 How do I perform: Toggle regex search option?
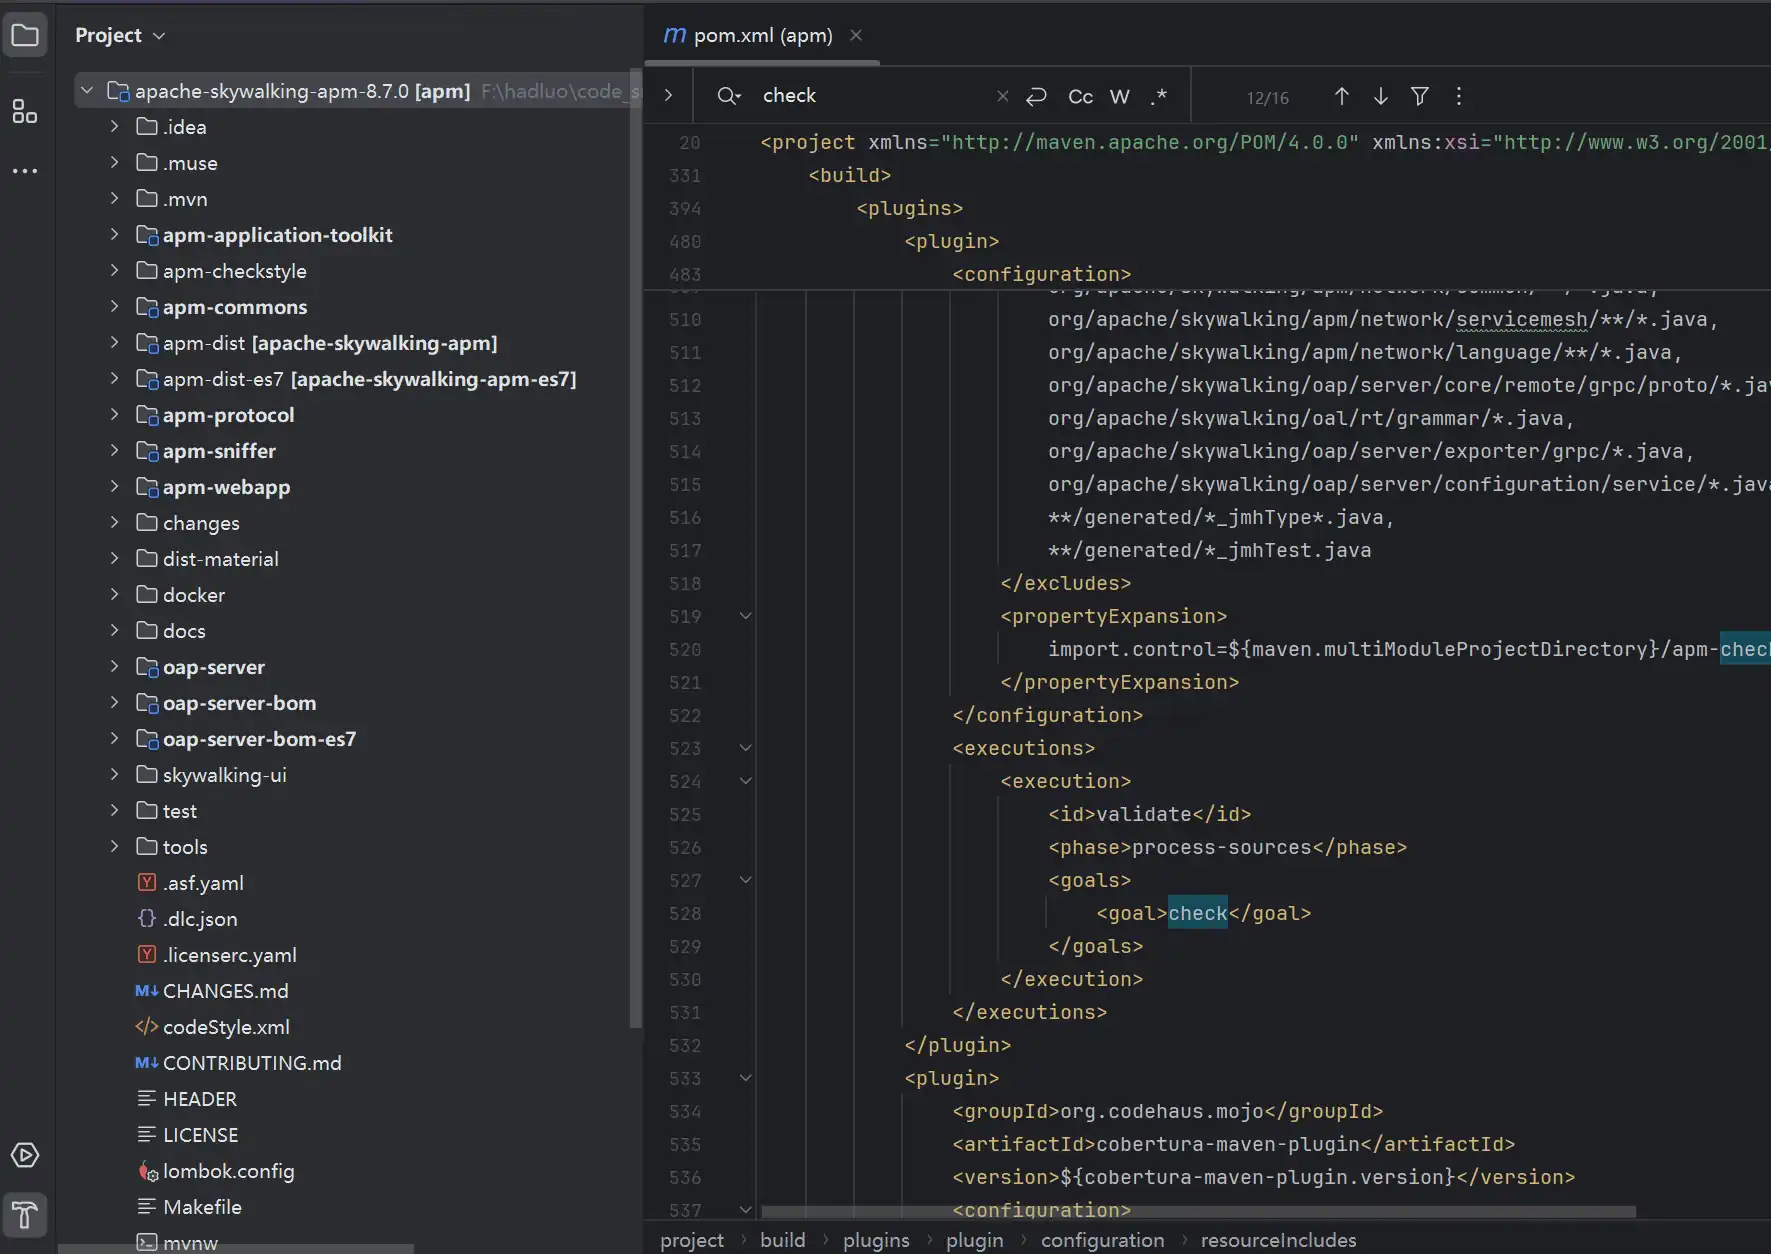tap(1159, 96)
